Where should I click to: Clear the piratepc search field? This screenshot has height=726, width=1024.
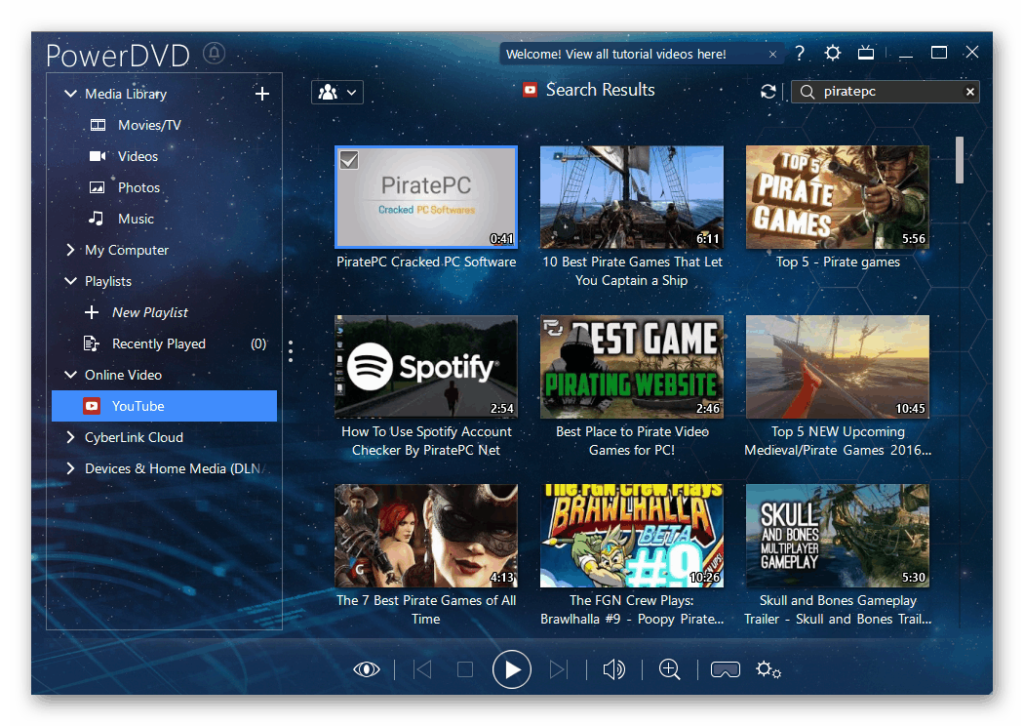[x=970, y=92]
